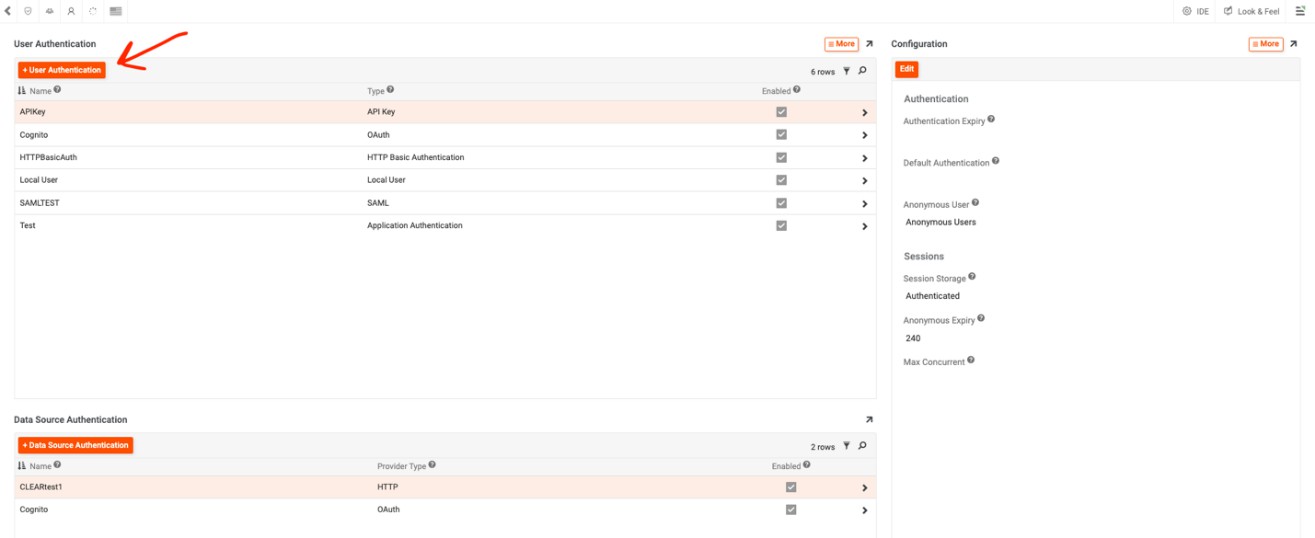Viewport: 1315px width, 538px height.
Task: Click the user profile icon in toolbar
Action: pos(71,11)
